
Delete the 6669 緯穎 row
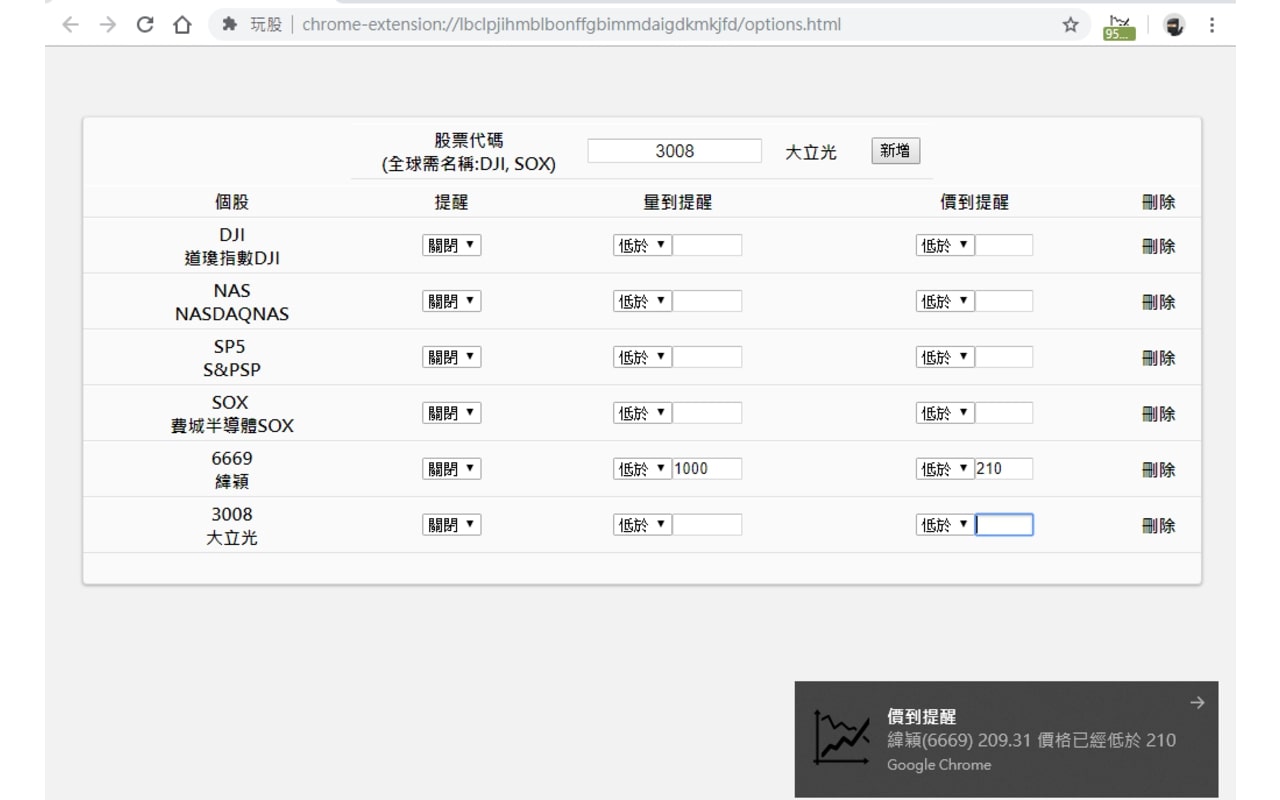1158,471
